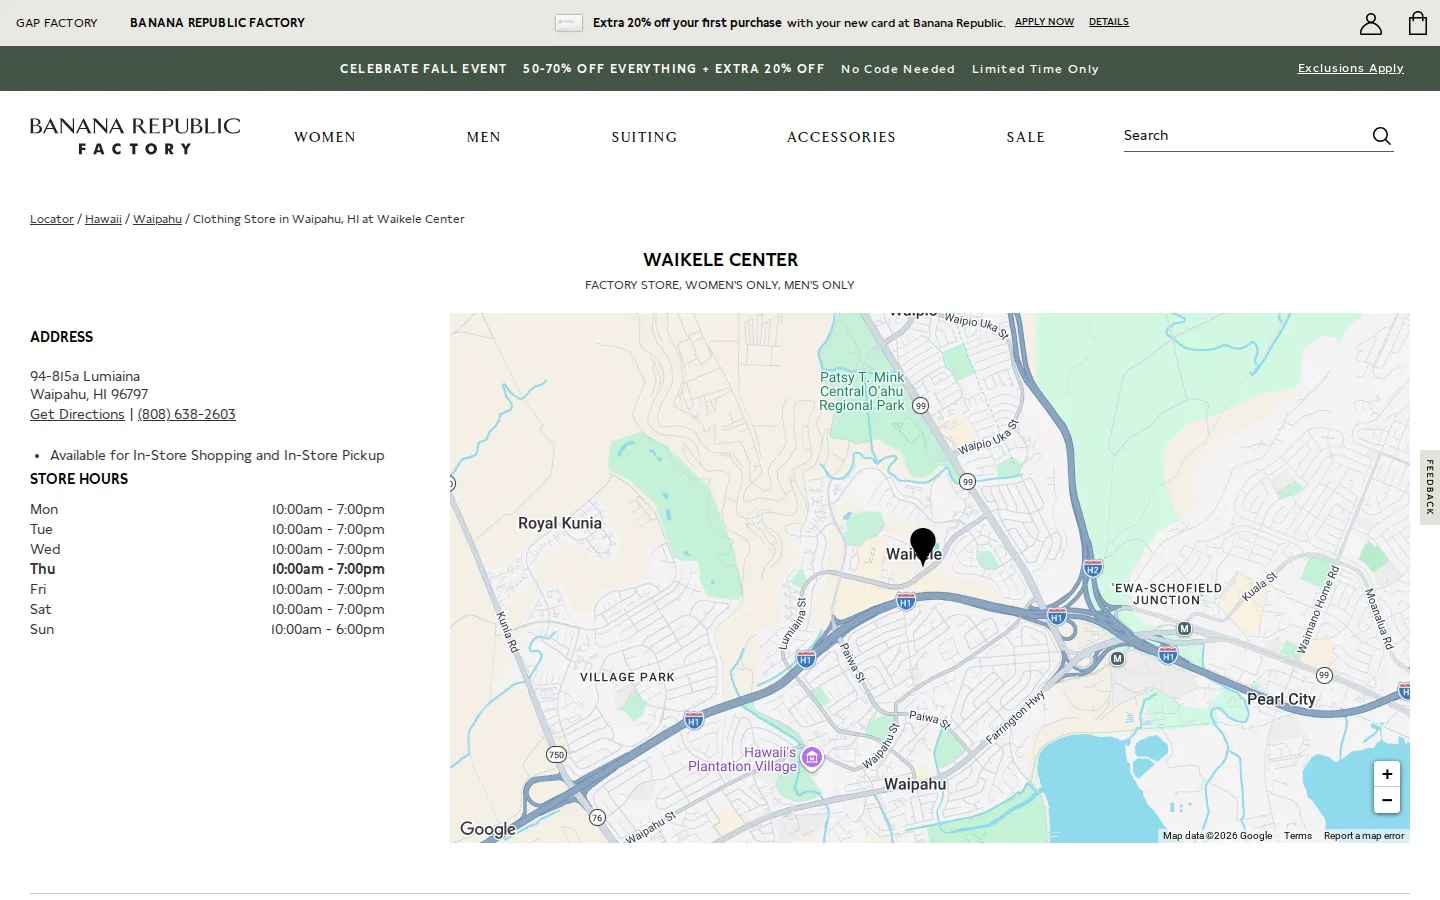Click the credit card image icon

point(569,22)
